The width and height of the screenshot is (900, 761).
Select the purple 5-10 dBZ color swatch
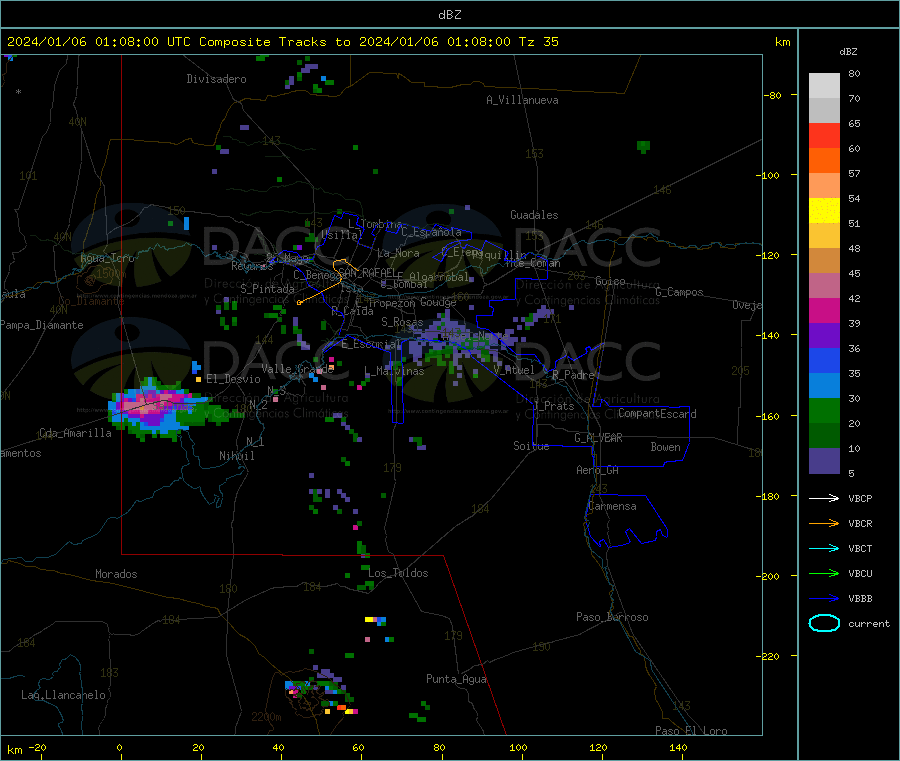824,461
